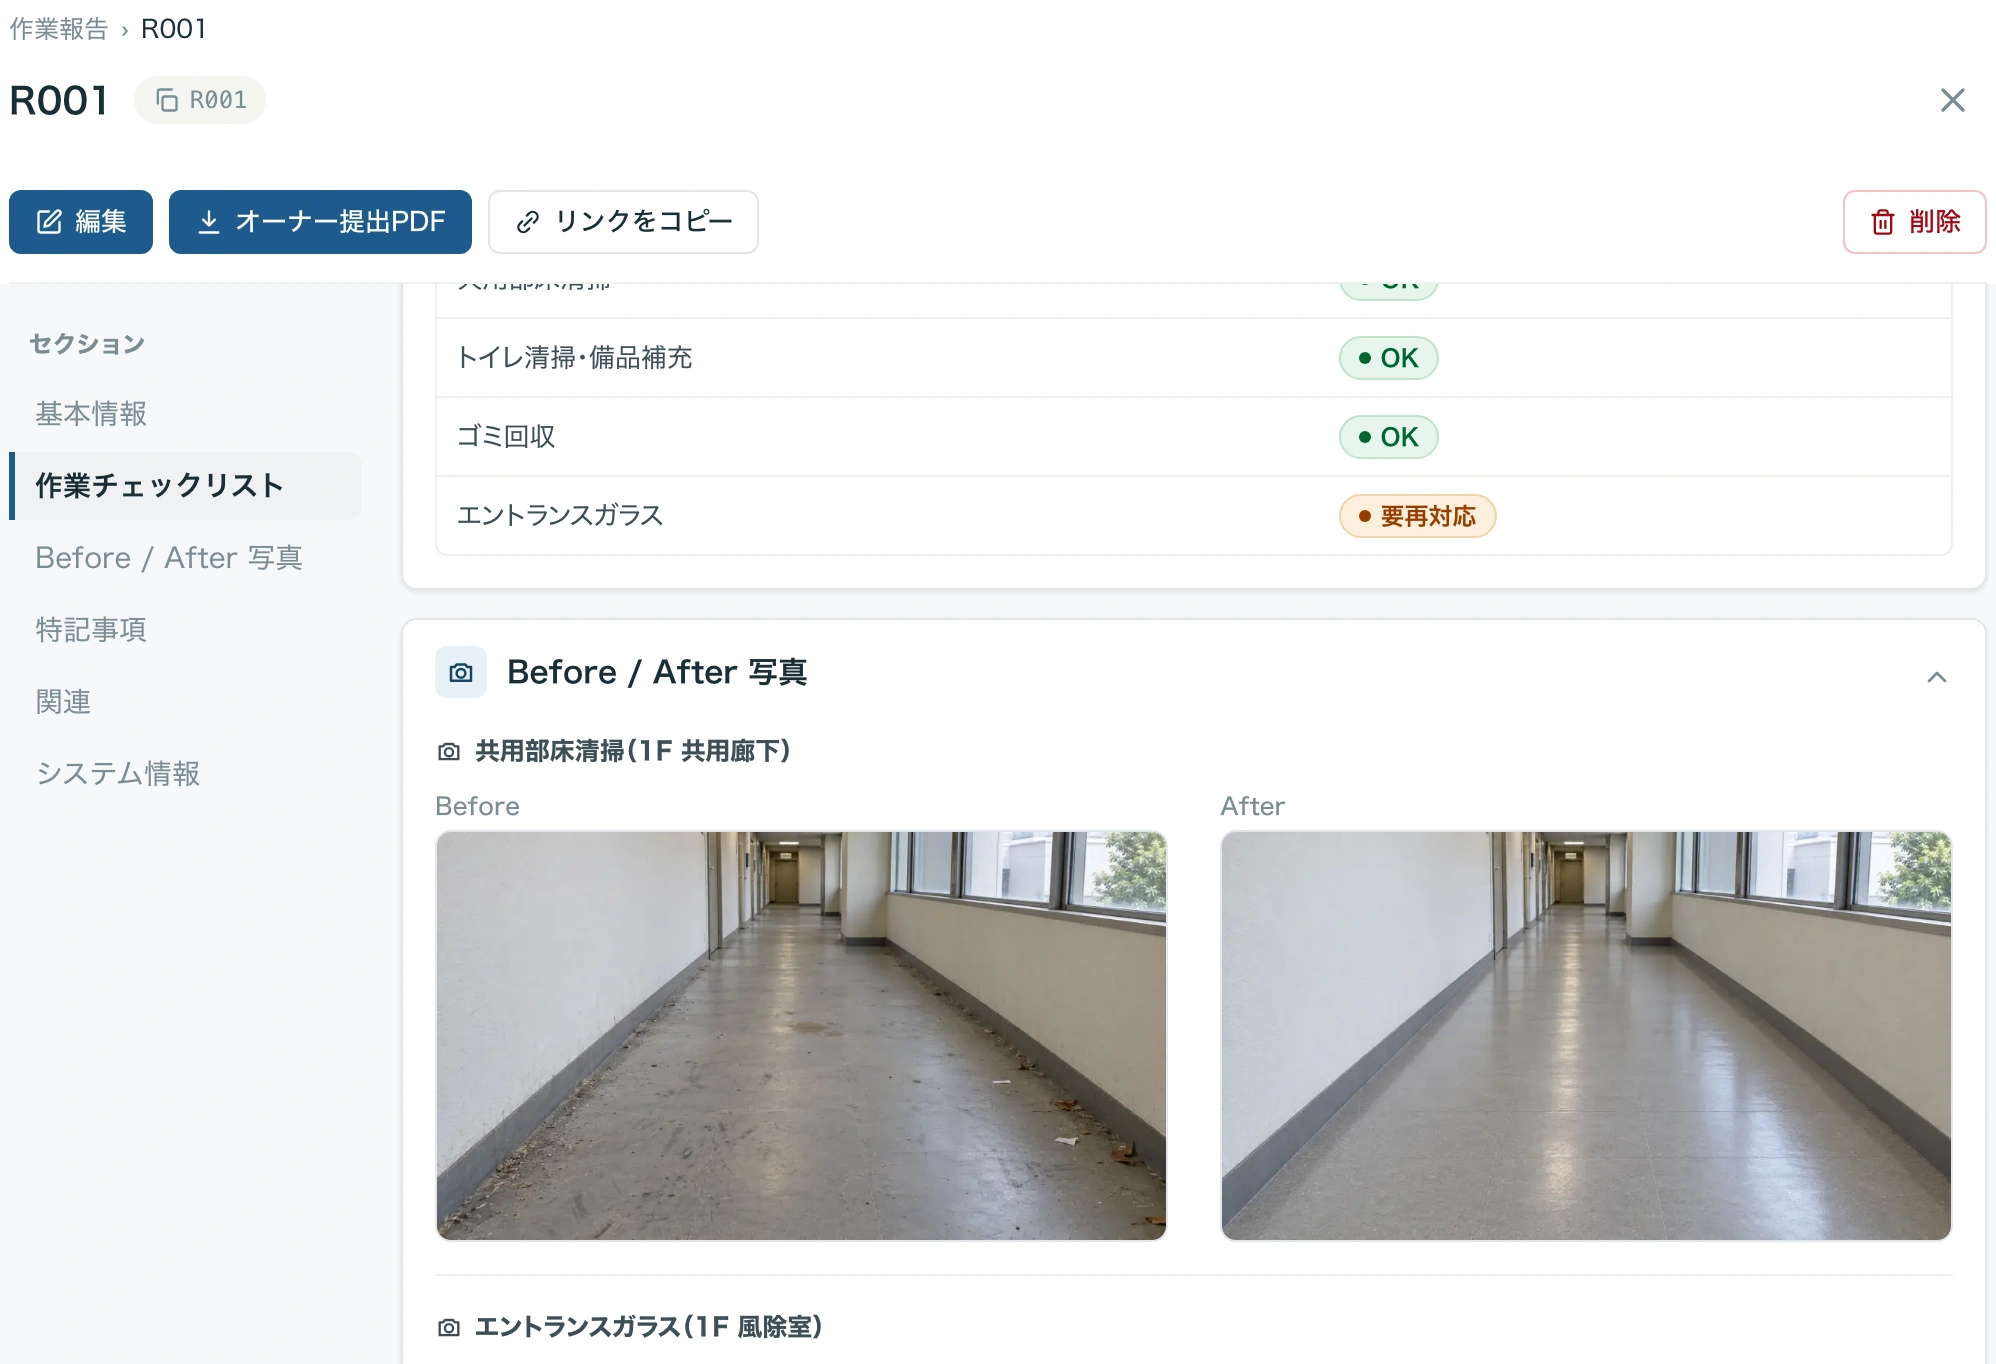Click the ゴミ回収 row label
The height and width of the screenshot is (1364, 1996).
[506, 437]
